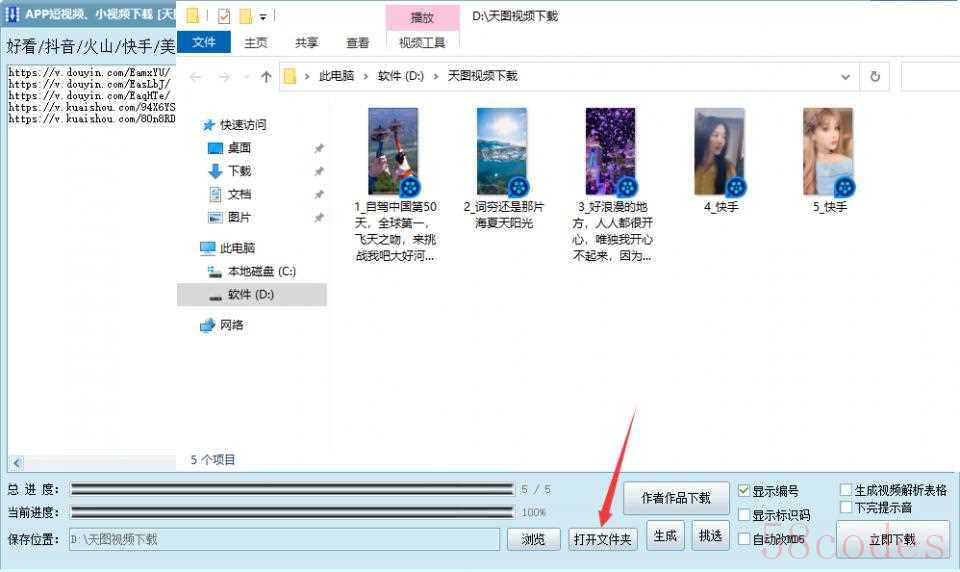Select 软件 (D:) drive in navigation pane
The width and height of the screenshot is (960, 572).
click(x=250, y=295)
